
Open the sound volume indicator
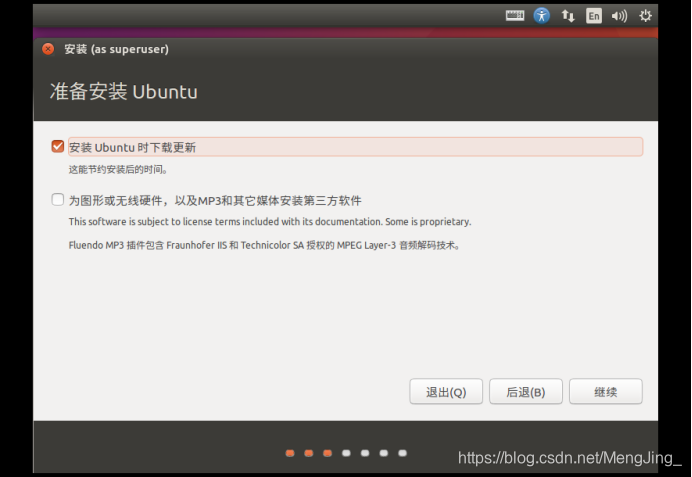(x=619, y=16)
